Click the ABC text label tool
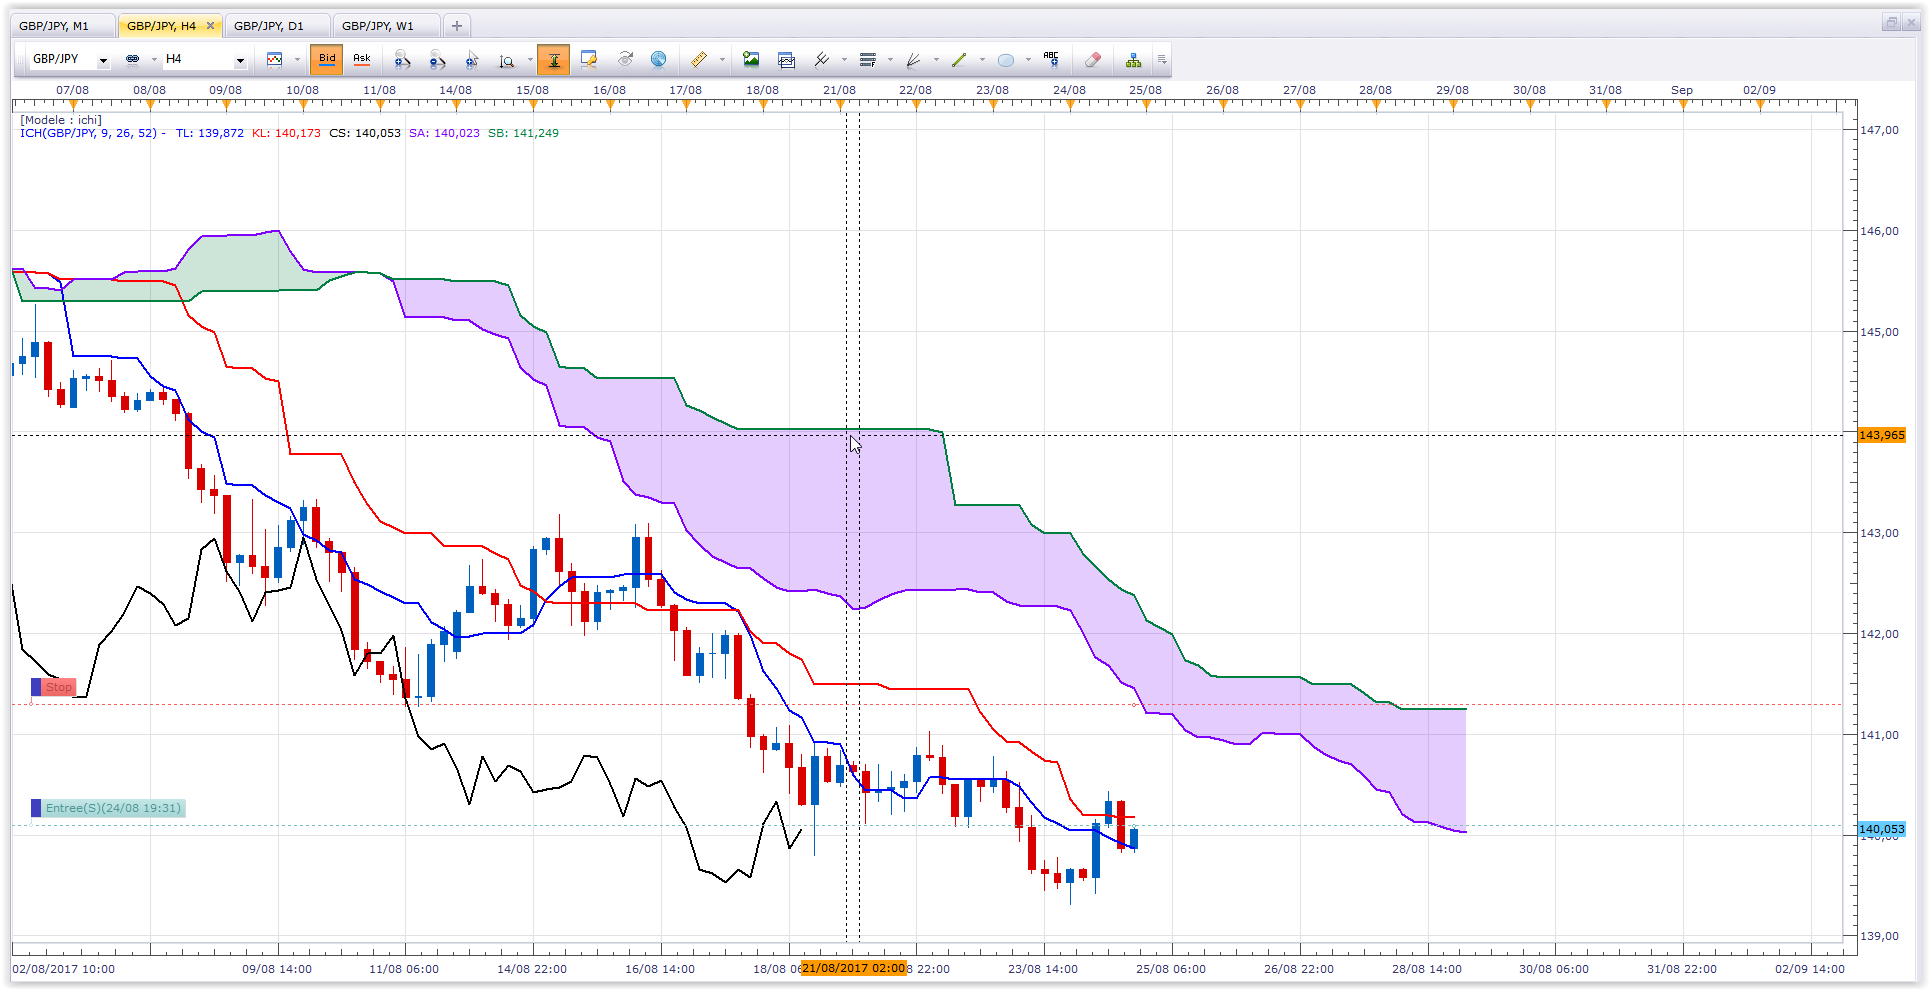This screenshot has width=1930, height=990. (1050, 60)
